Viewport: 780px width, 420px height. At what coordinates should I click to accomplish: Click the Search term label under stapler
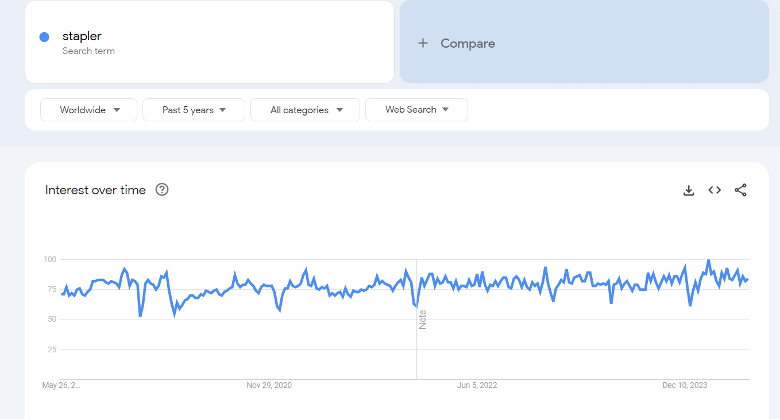pos(89,51)
